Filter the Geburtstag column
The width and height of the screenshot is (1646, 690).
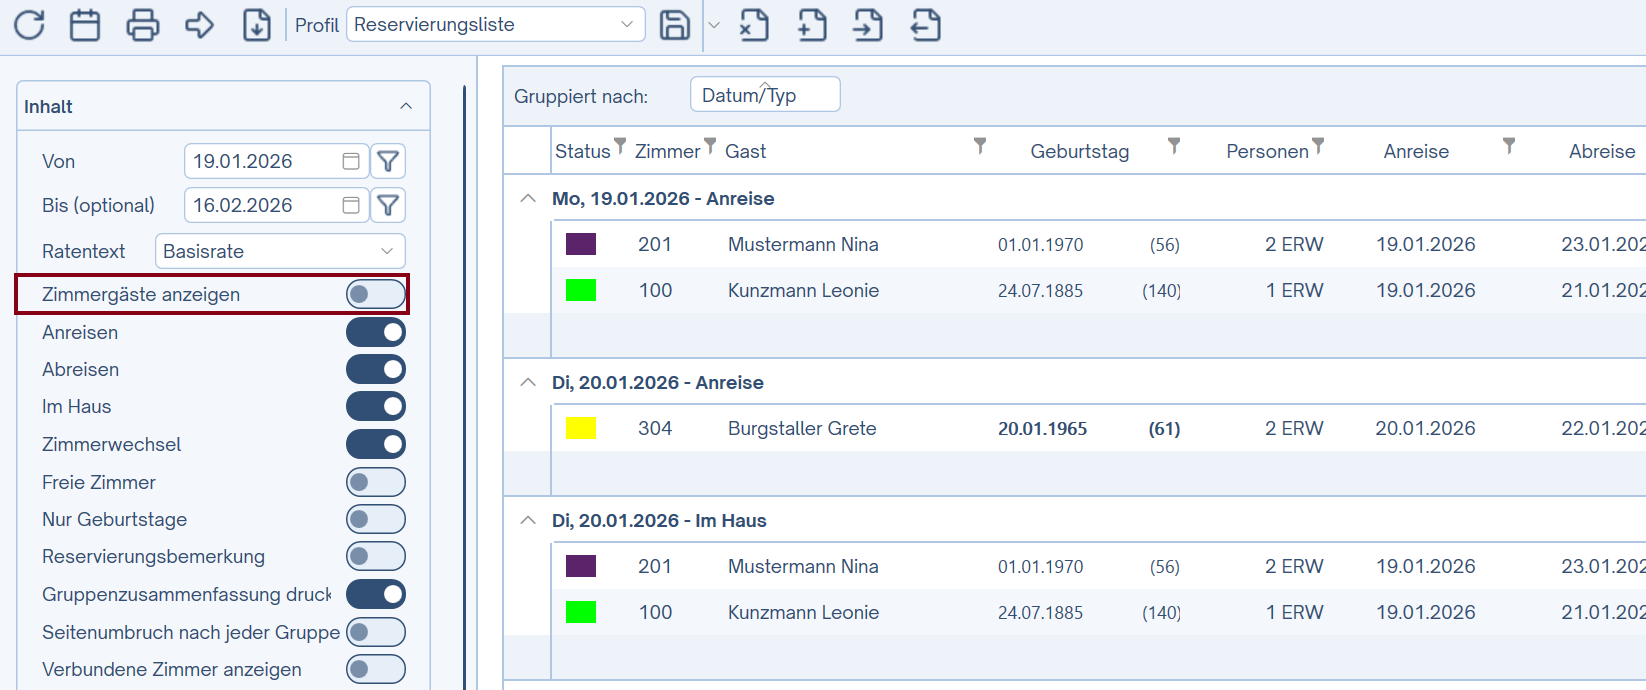point(1174,146)
